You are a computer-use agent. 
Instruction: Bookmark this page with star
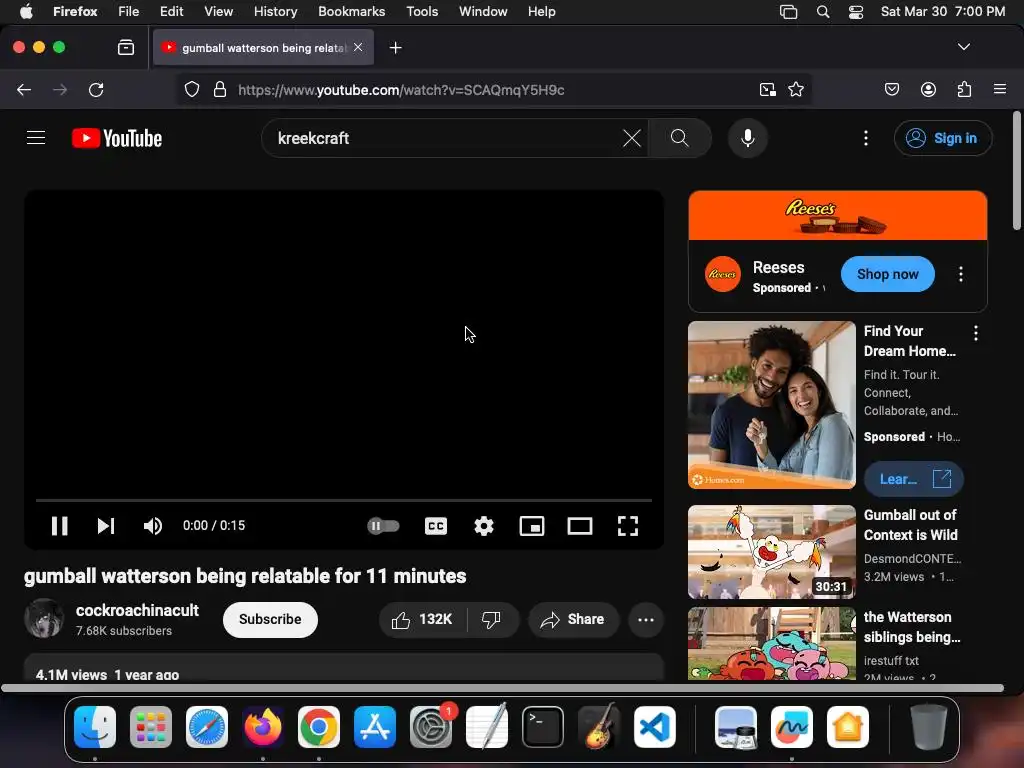[x=795, y=89]
